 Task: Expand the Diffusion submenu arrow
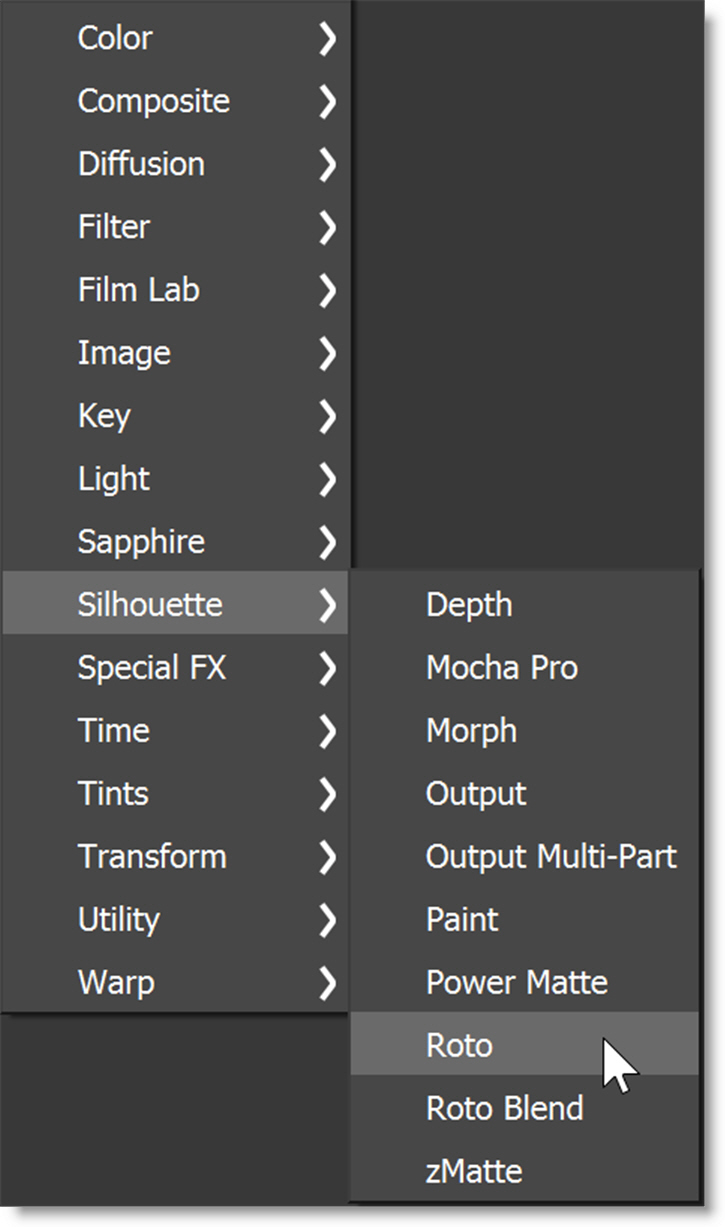[327, 165]
